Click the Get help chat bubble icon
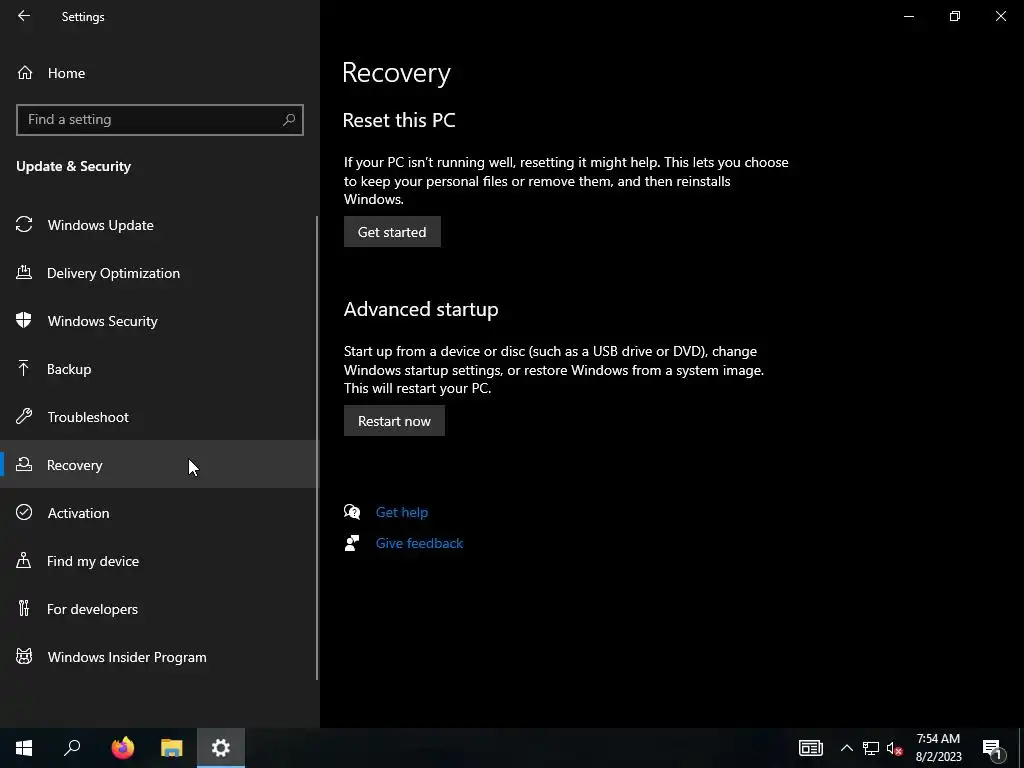Screen dimensions: 1024x768 click(x=352, y=511)
